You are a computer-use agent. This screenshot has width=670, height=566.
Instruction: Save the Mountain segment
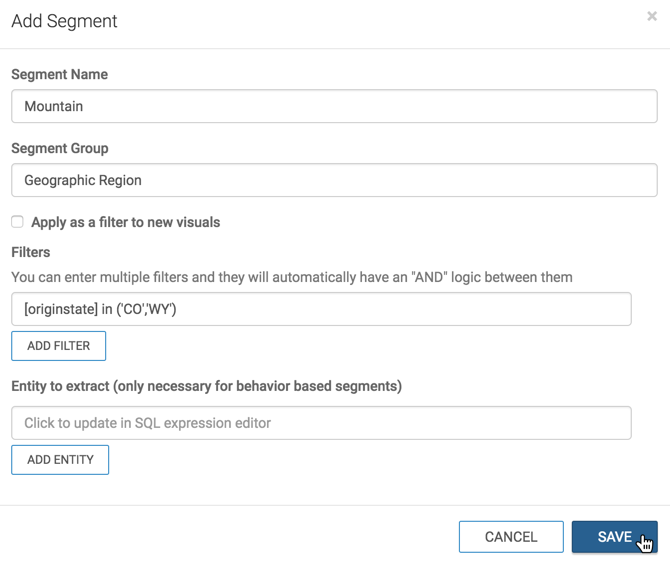pos(614,537)
